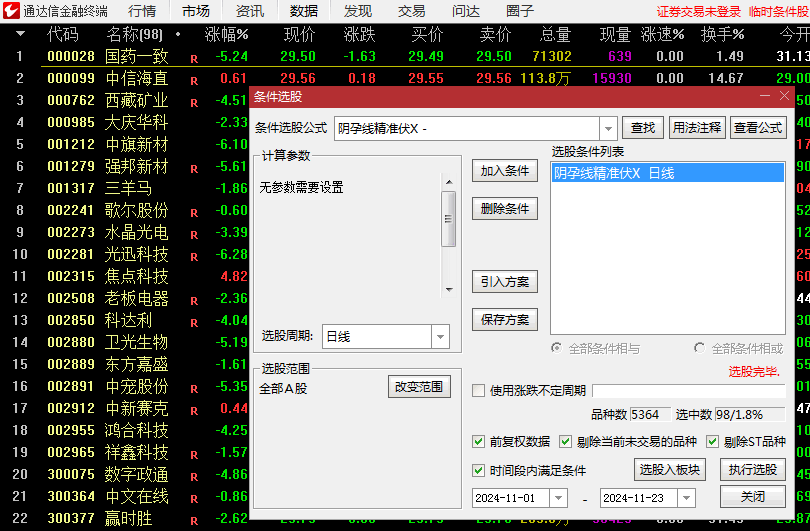
Task: Toggle 剔除当前未交易的品种 checkbox
Action: [x=566, y=442]
